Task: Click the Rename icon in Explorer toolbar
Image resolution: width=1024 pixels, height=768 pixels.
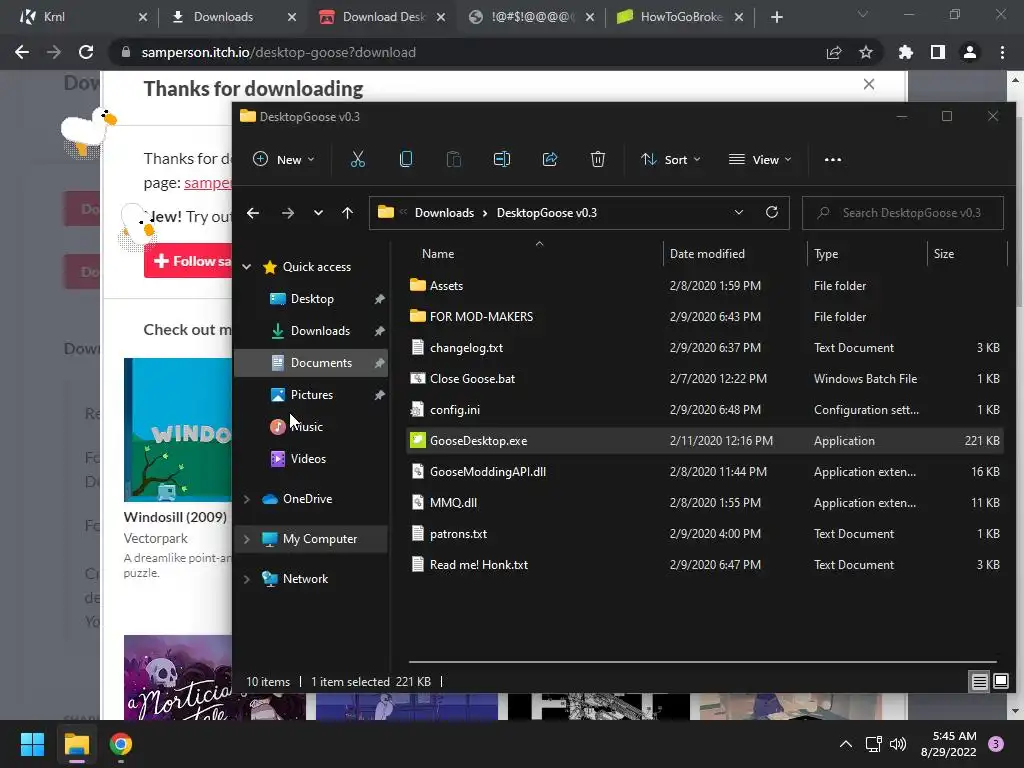Action: (x=502, y=159)
